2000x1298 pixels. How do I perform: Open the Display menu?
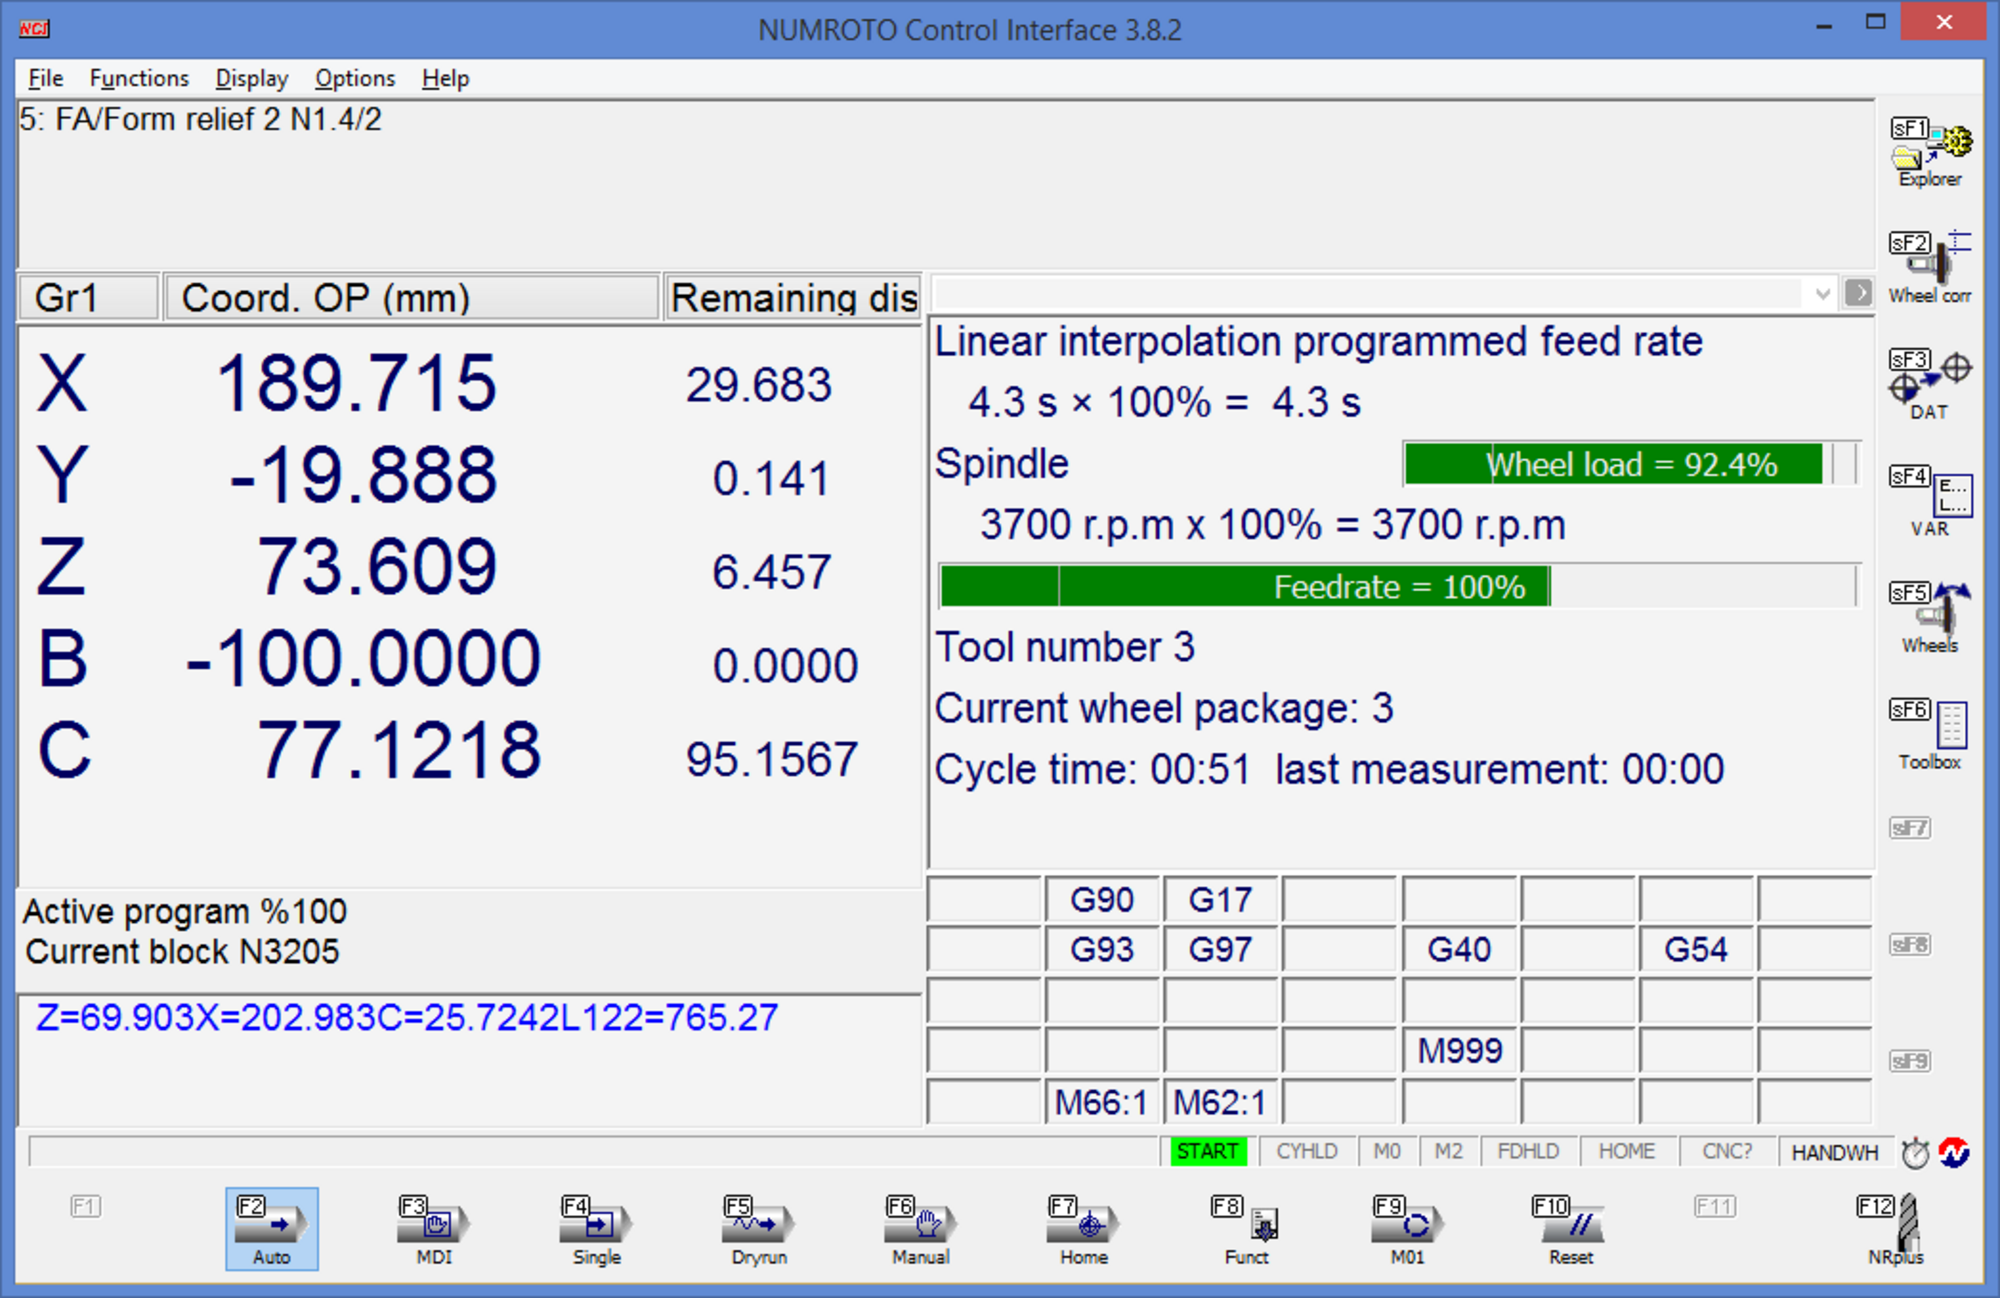point(252,78)
